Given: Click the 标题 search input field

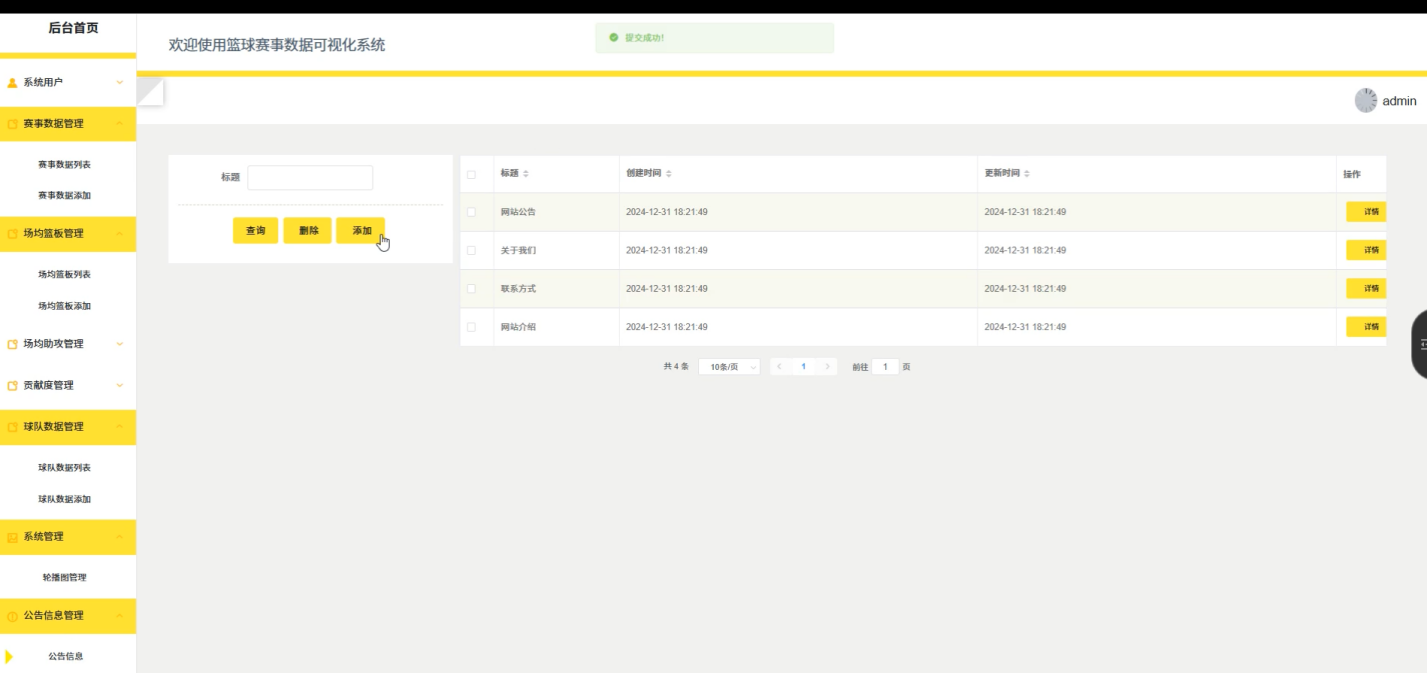Looking at the screenshot, I should click(x=310, y=178).
